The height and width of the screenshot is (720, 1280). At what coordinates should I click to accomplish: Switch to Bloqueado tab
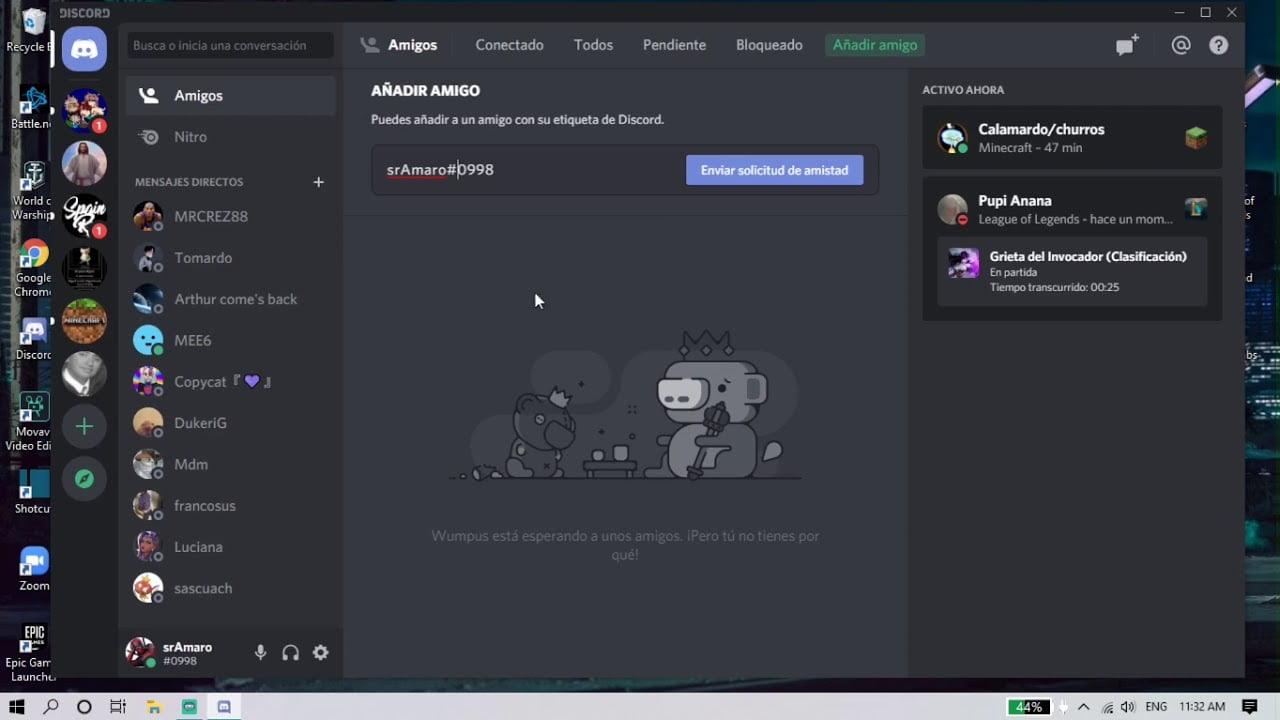[769, 45]
